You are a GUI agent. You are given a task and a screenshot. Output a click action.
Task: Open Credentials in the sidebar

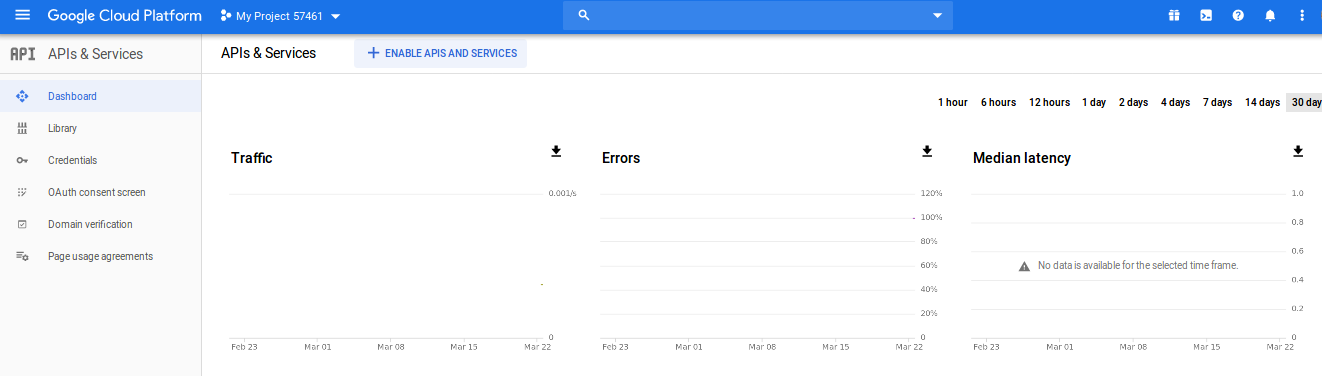pyautogui.click(x=100, y=160)
